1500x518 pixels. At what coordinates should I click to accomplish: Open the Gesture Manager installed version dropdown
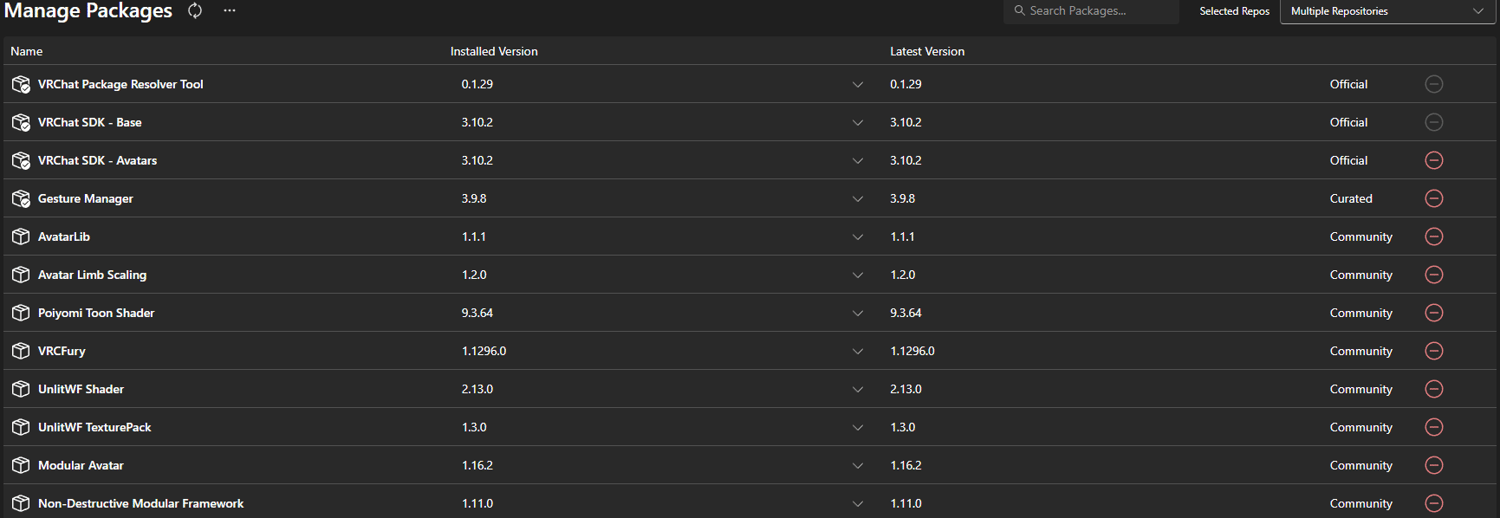[857, 199]
